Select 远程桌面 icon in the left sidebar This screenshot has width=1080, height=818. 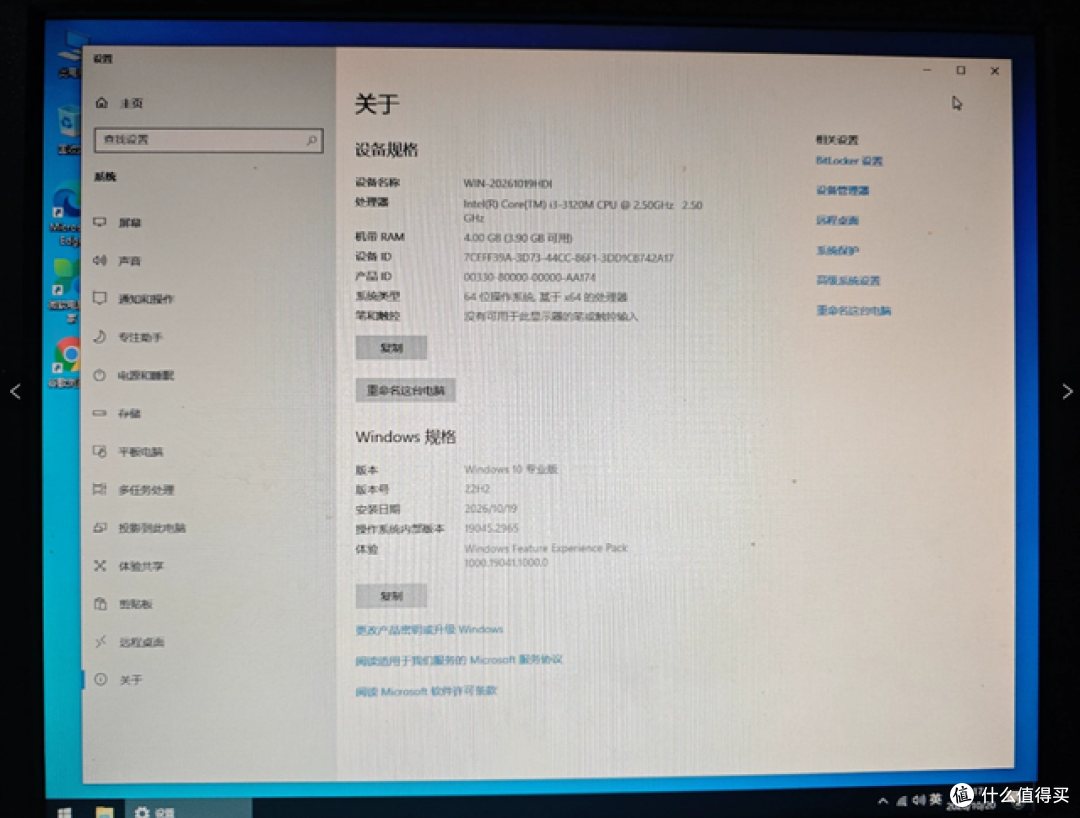tap(100, 642)
